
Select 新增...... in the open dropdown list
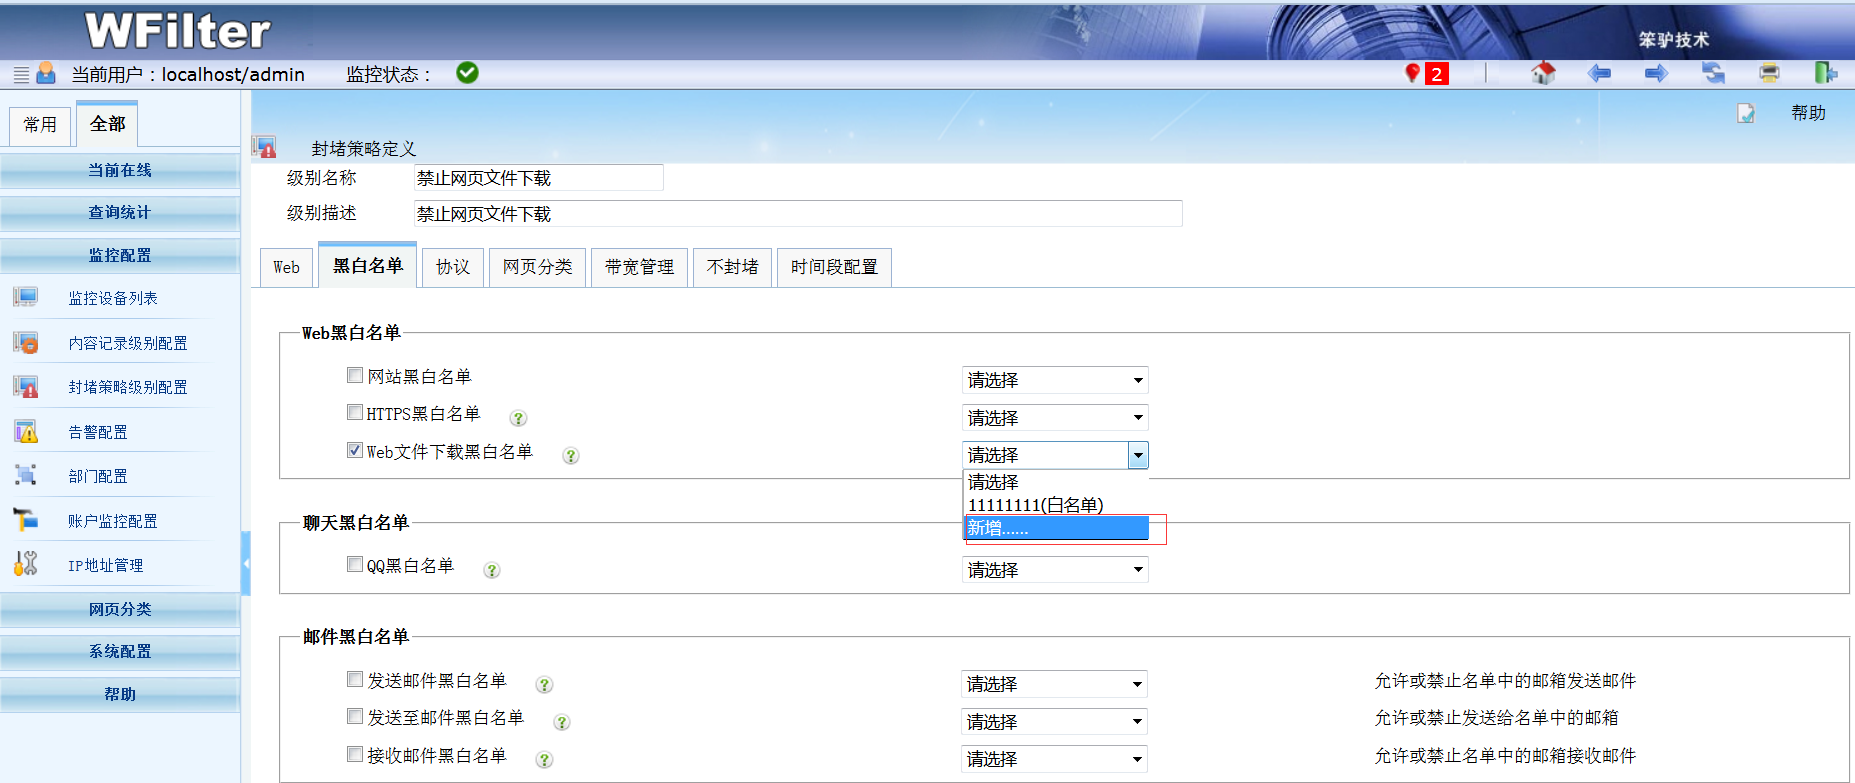click(1055, 528)
